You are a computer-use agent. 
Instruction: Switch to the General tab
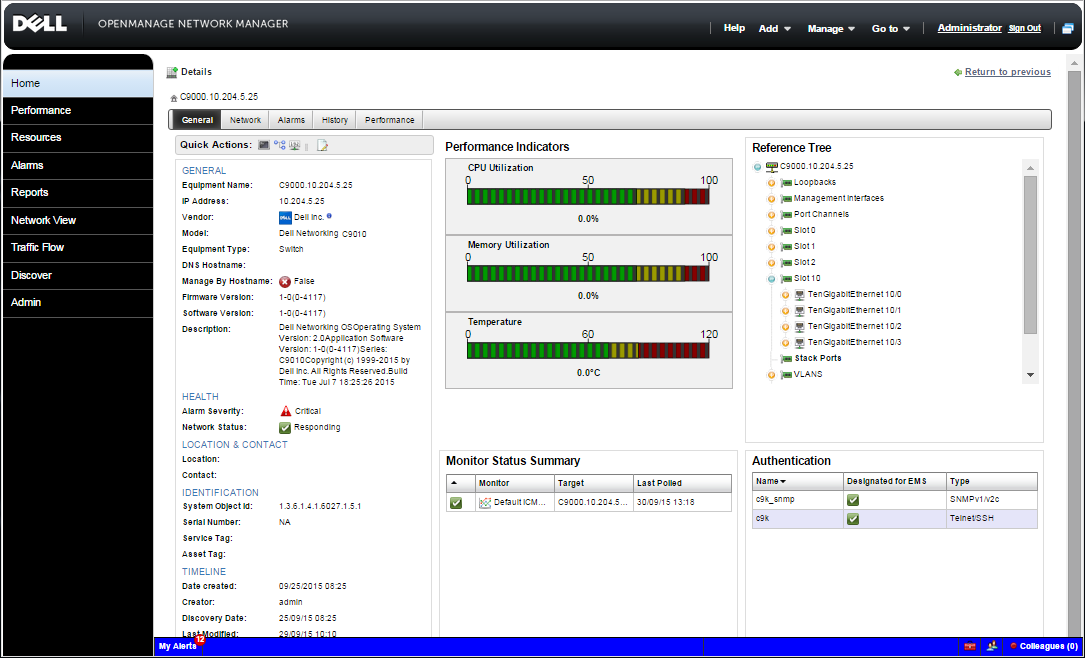pyautogui.click(x=197, y=120)
